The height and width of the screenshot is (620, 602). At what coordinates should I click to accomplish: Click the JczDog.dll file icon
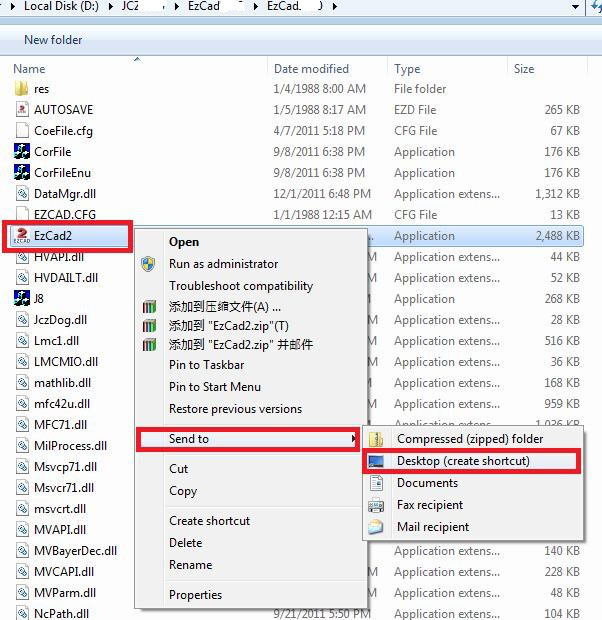coord(22,319)
